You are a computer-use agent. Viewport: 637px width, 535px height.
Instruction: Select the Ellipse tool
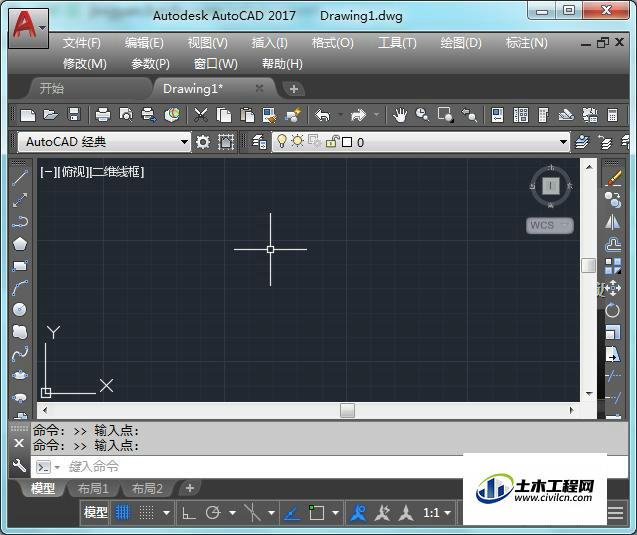click(x=20, y=375)
